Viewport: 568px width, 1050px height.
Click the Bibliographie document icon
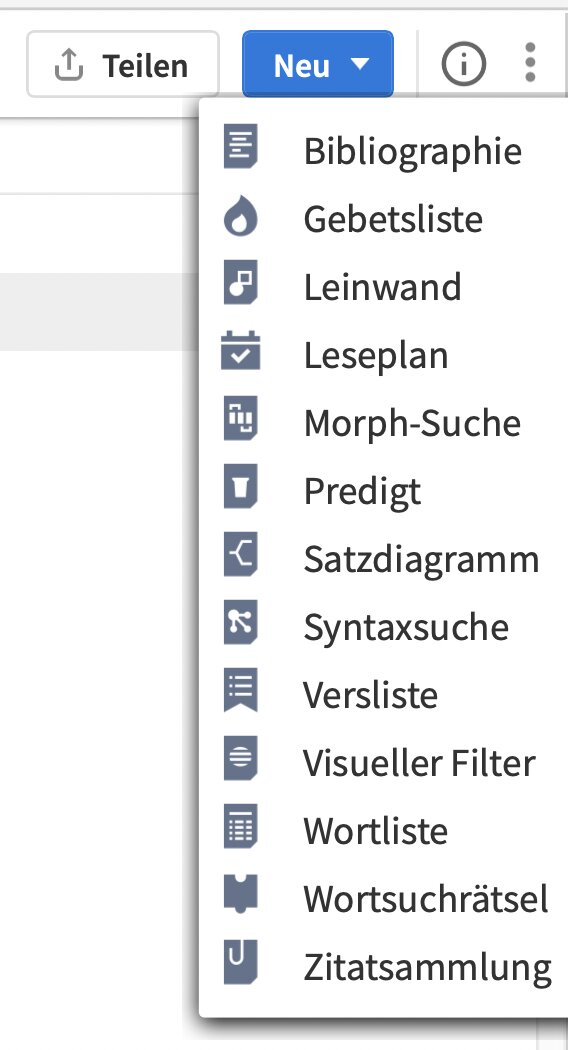pyautogui.click(x=240, y=147)
